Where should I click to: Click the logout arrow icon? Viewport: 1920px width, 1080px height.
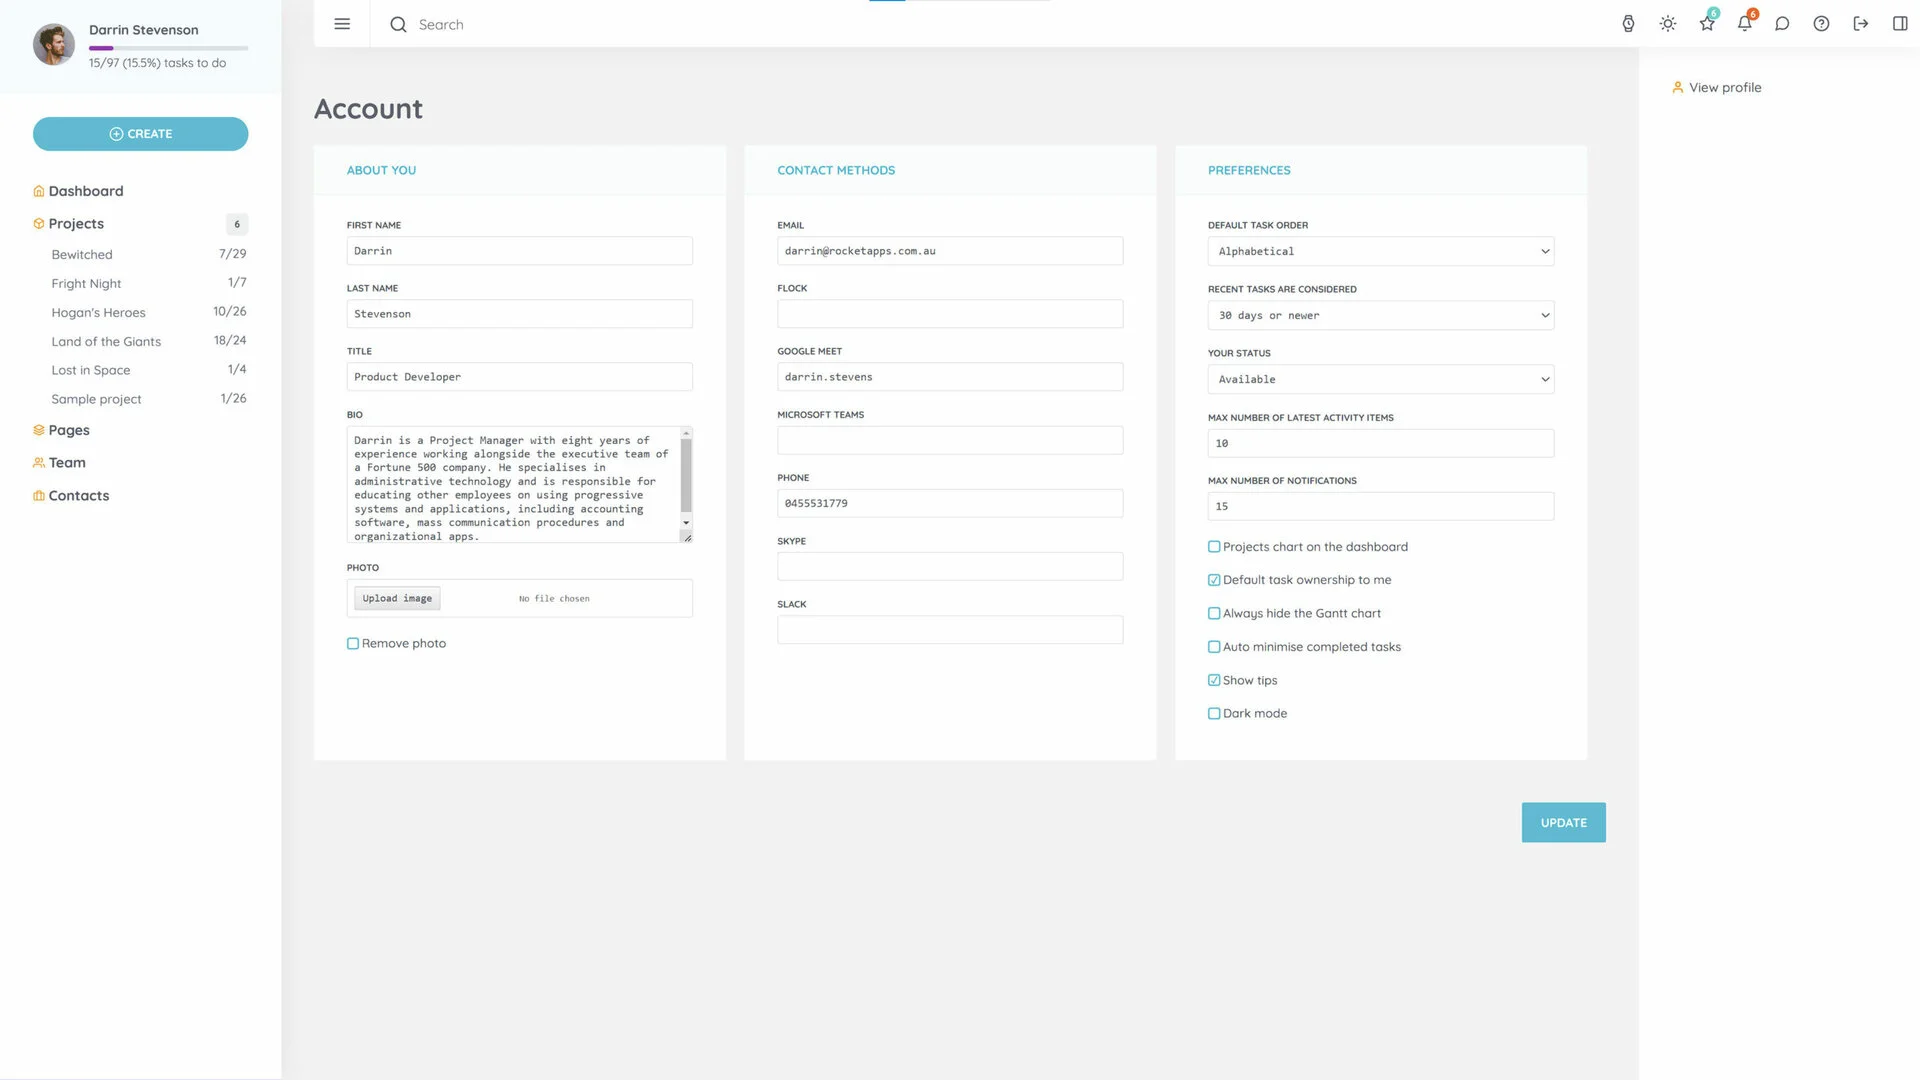[x=1860, y=24]
